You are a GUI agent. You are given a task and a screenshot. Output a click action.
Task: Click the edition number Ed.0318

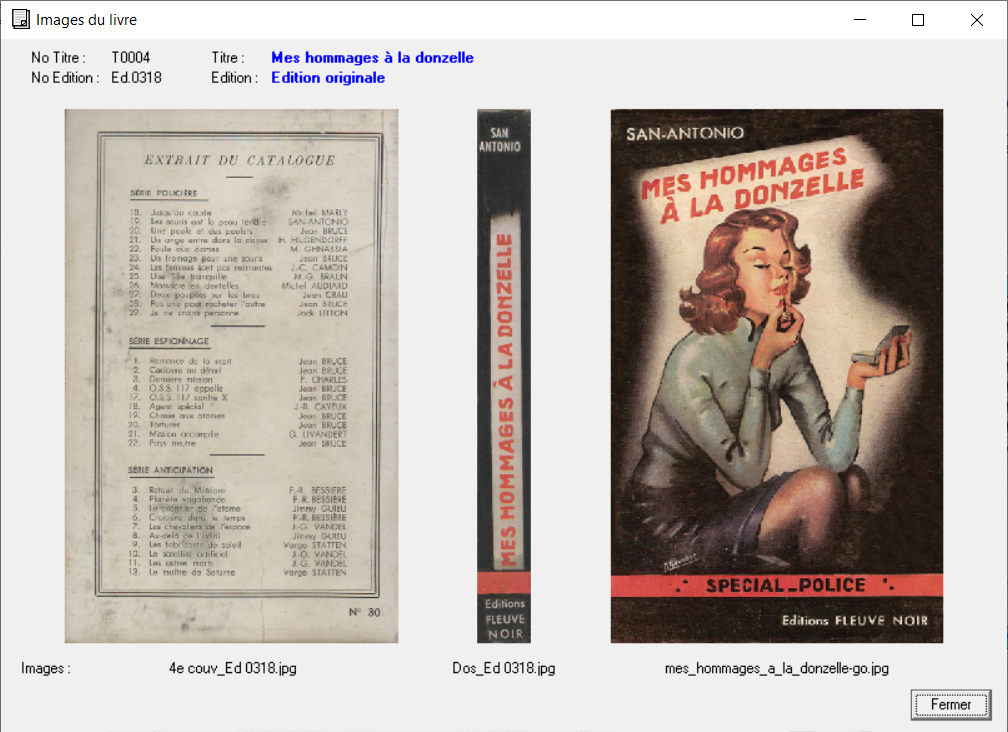click(x=136, y=78)
